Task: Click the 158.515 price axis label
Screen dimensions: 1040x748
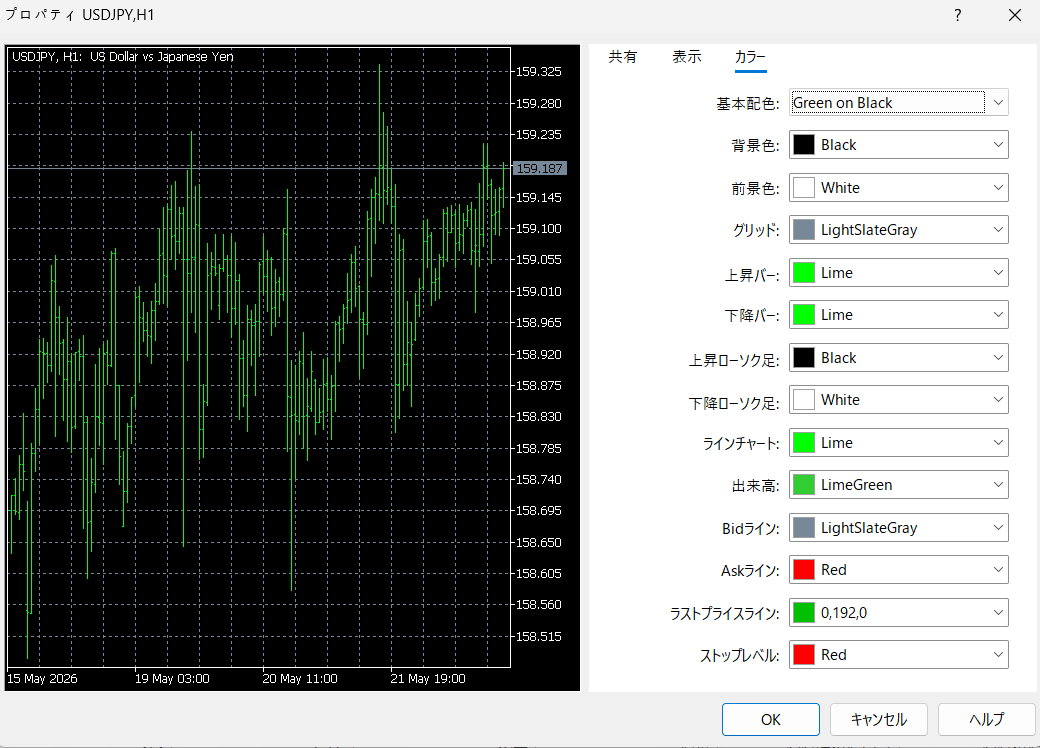Action: [539, 637]
